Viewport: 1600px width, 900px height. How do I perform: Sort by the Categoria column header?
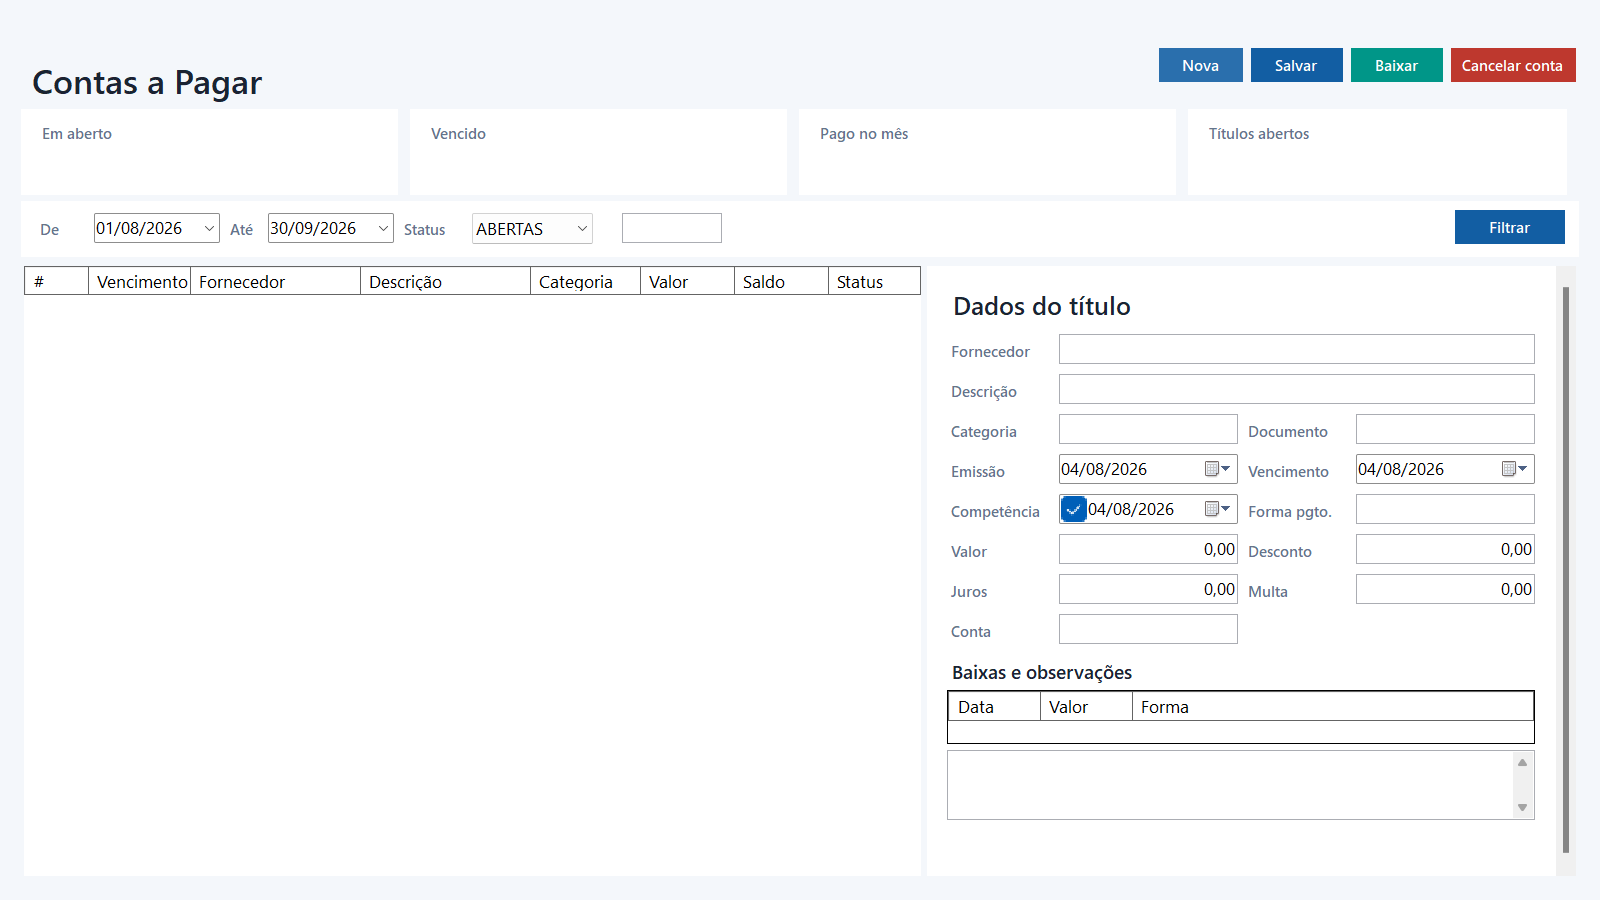point(585,281)
